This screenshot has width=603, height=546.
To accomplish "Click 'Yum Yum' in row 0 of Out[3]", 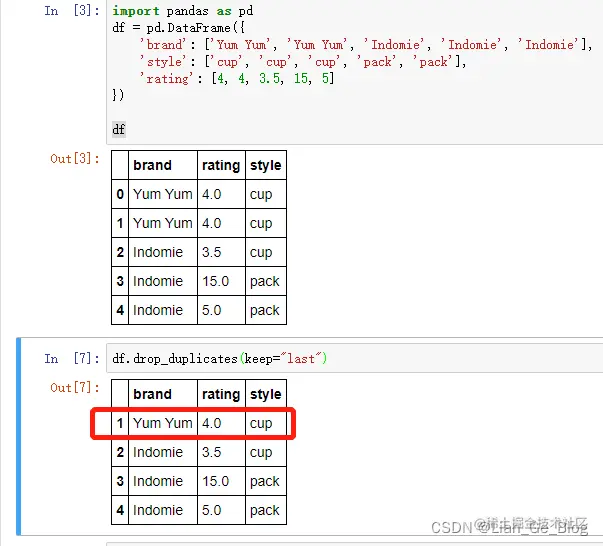I will [x=163, y=194].
